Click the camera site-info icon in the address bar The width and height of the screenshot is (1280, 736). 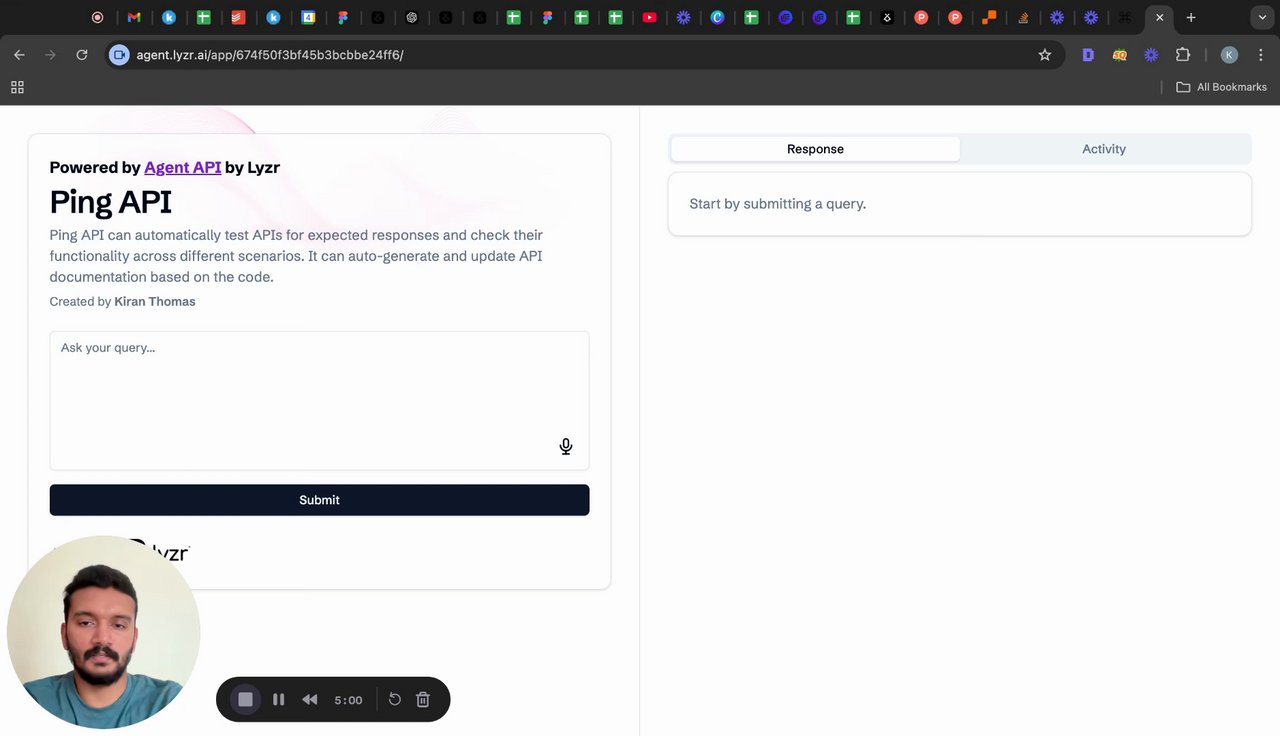(x=119, y=55)
